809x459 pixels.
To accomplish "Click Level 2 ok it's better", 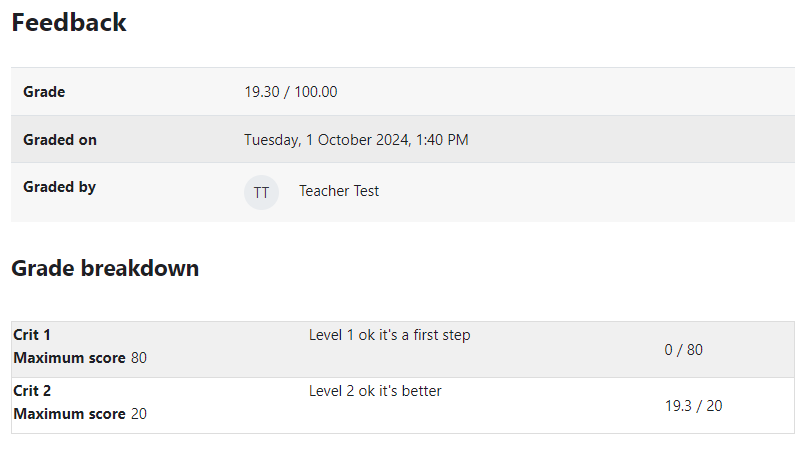I will (375, 391).
